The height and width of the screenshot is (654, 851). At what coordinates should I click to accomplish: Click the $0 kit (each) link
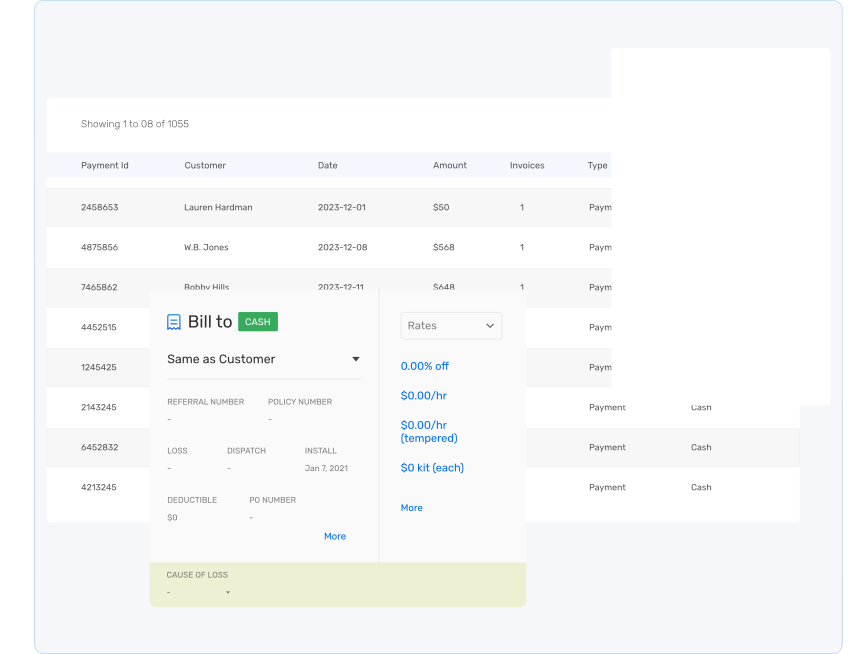(432, 468)
